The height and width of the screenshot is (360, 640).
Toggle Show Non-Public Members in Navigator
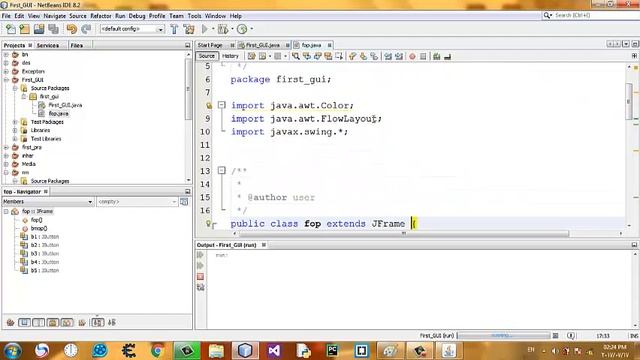[x=53, y=322]
